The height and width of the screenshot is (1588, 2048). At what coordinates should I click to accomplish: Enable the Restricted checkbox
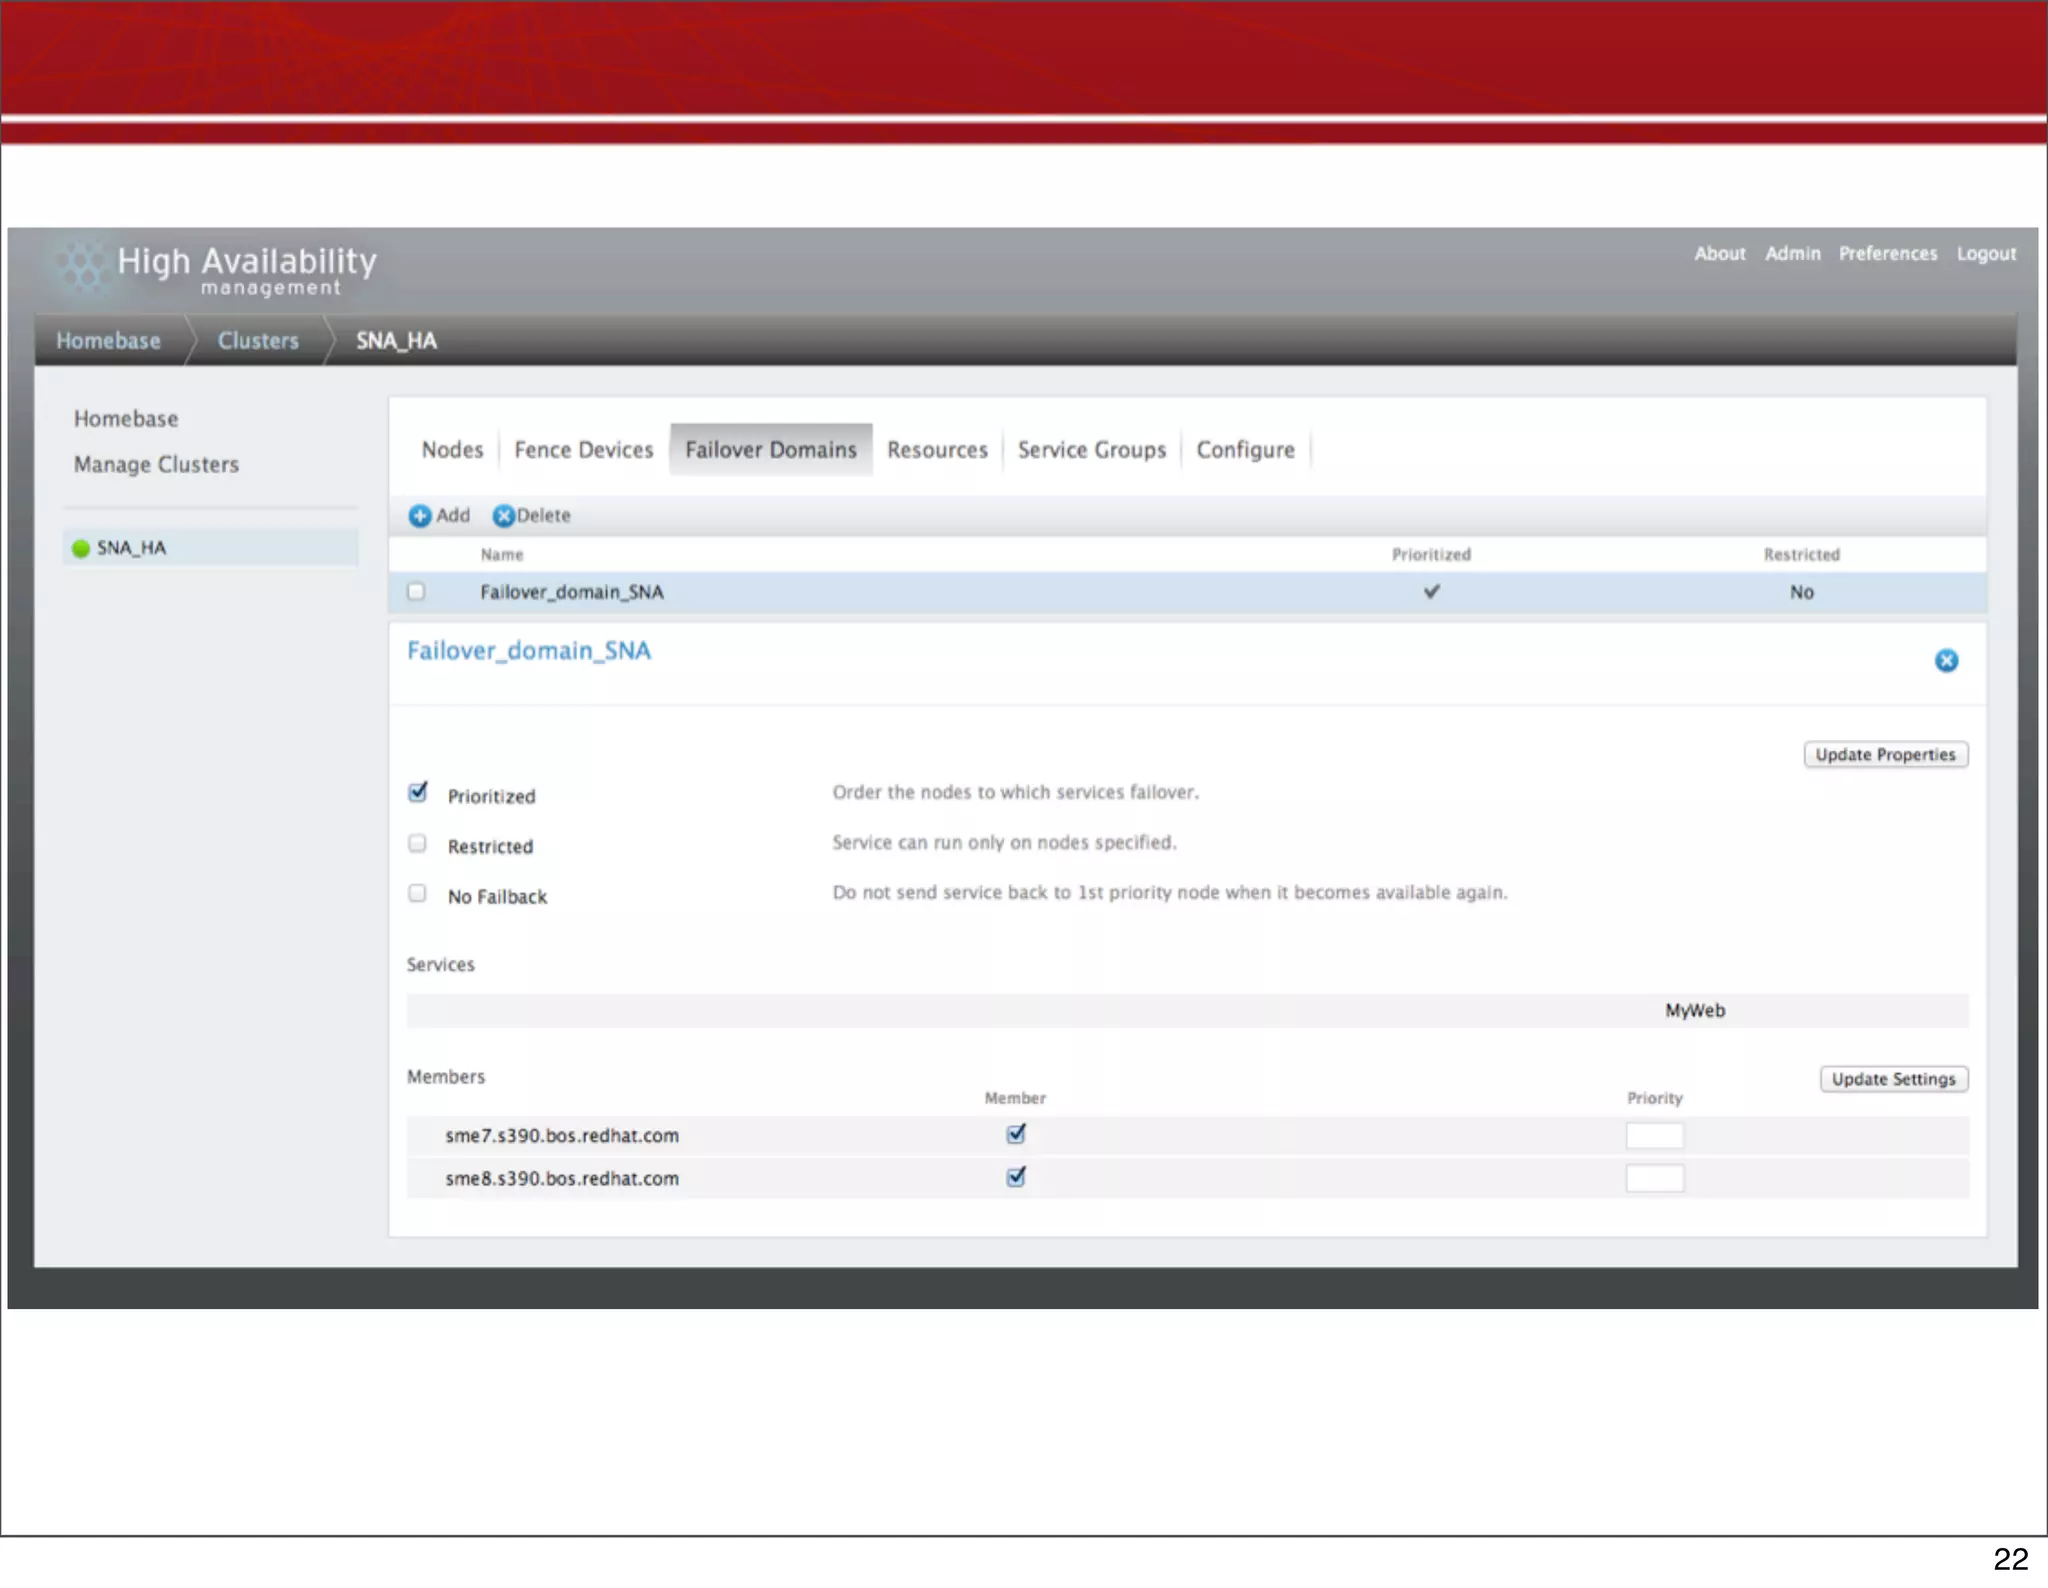(x=418, y=844)
